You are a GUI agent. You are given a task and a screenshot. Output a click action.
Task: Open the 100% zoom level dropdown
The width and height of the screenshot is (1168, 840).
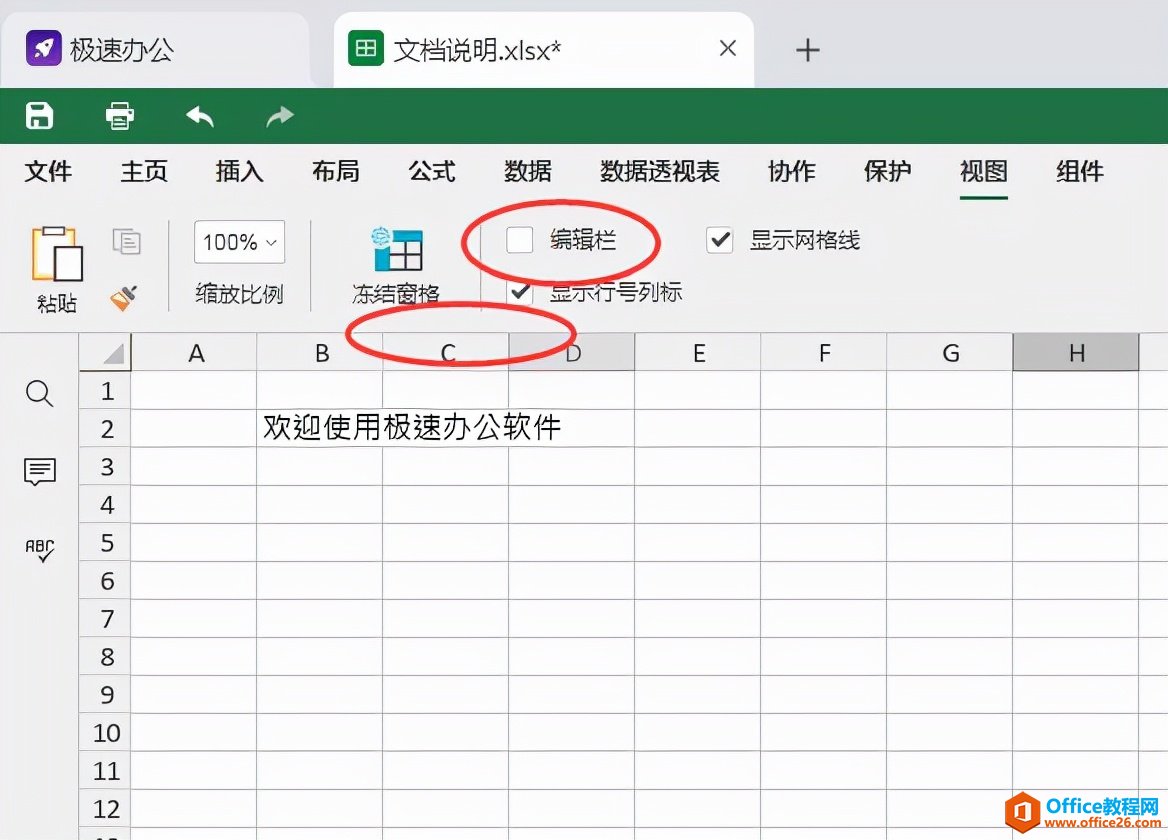click(x=238, y=242)
